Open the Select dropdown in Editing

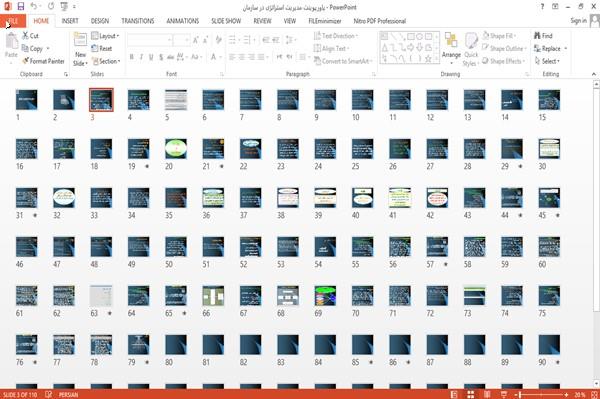[547, 61]
